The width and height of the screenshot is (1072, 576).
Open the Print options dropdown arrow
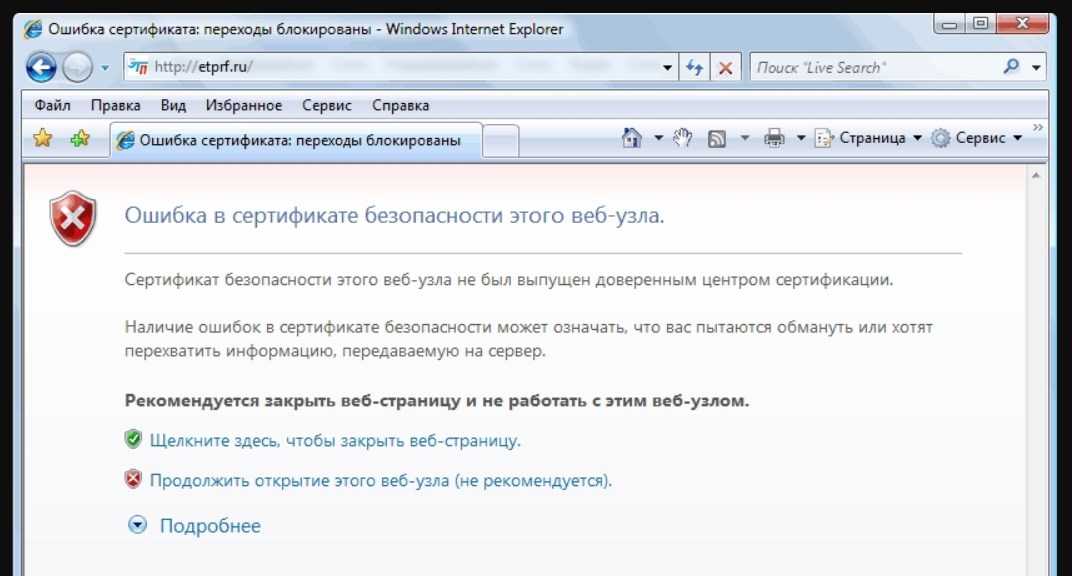pyautogui.click(x=801, y=138)
